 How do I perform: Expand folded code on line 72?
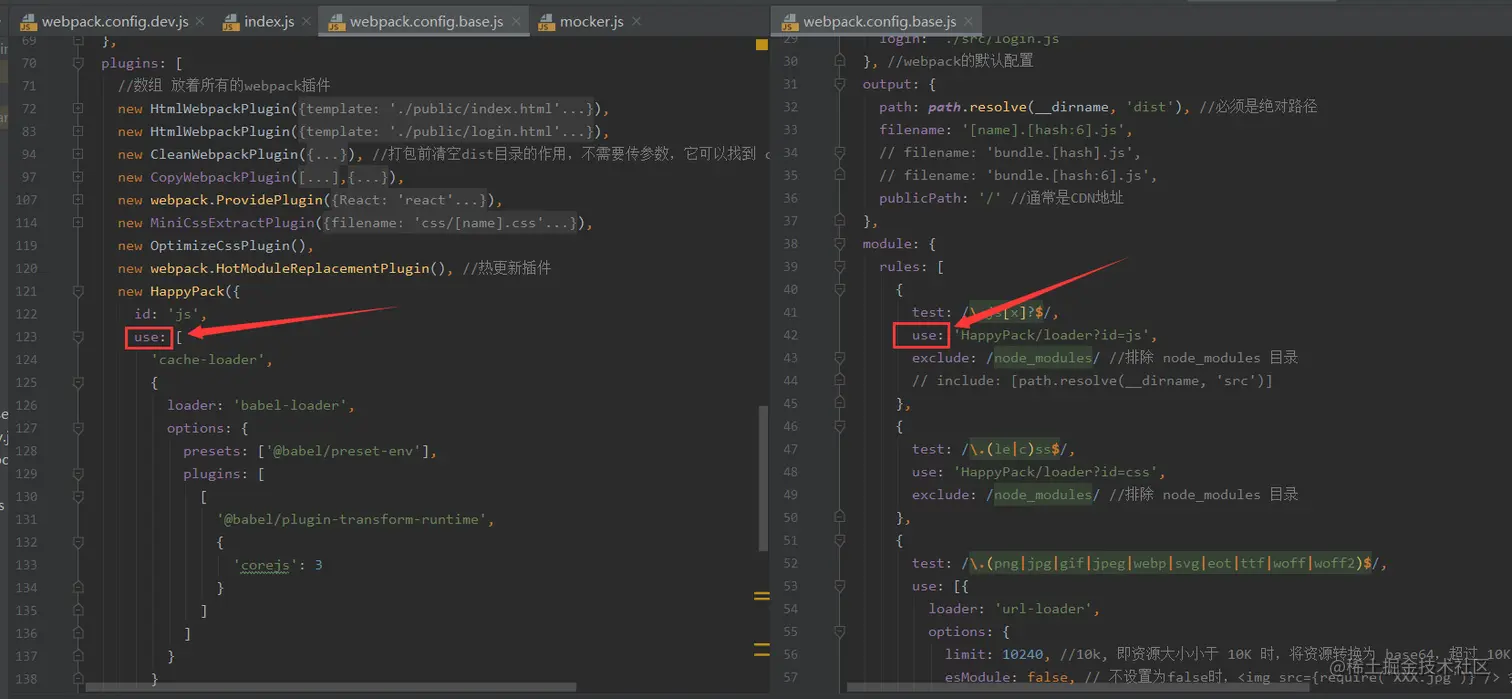[78, 108]
